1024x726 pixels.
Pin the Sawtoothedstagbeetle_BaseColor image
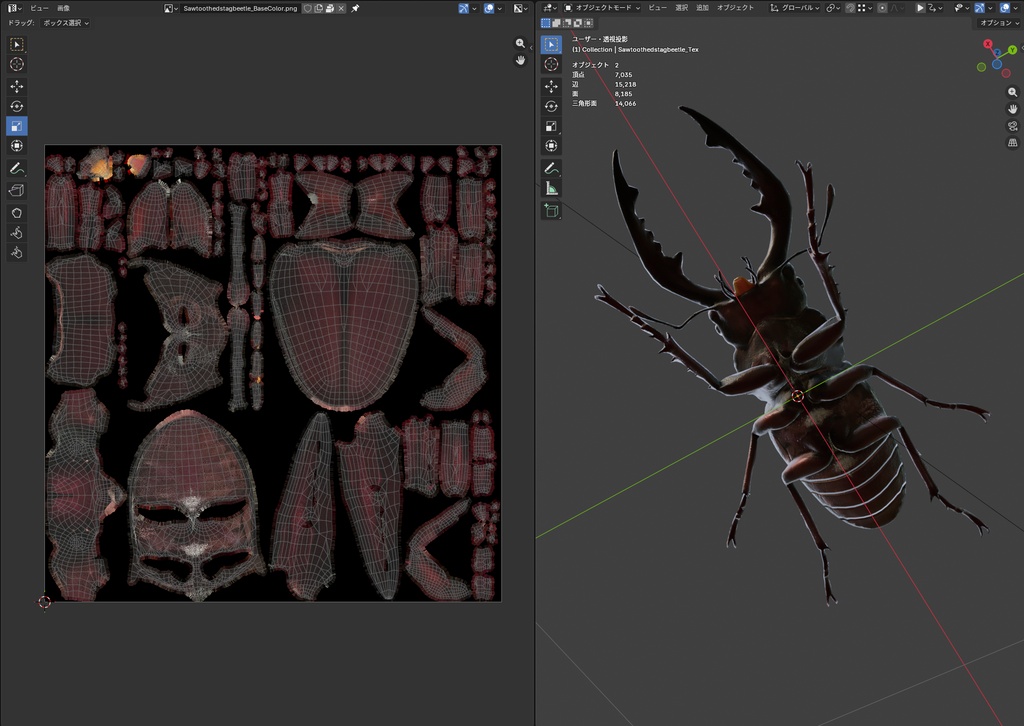pyautogui.click(x=355, y=8)
